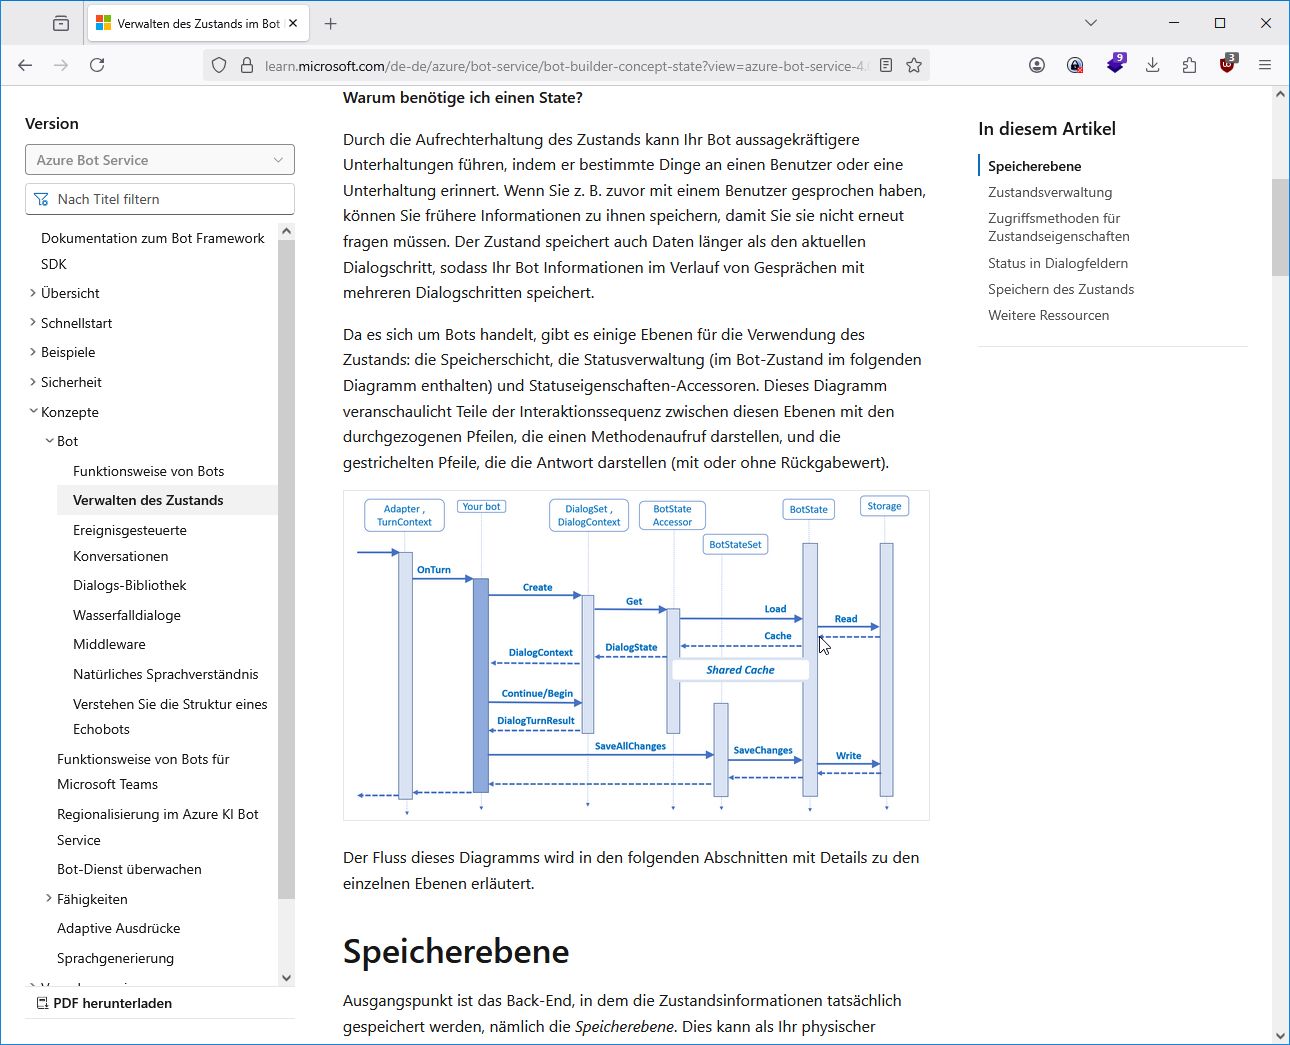1290x1045 pixels.
Task: Open a new browser tab
Action: (331, 23)
